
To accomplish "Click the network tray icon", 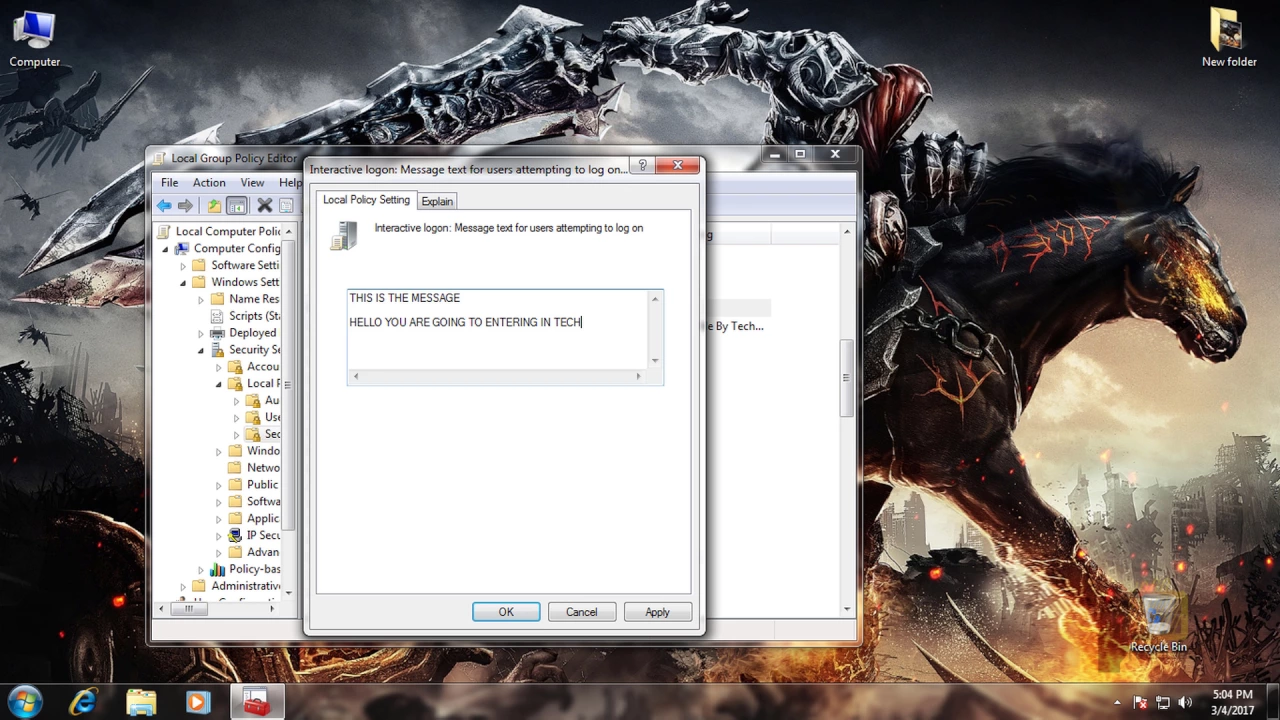I will tap(1163, 703).
